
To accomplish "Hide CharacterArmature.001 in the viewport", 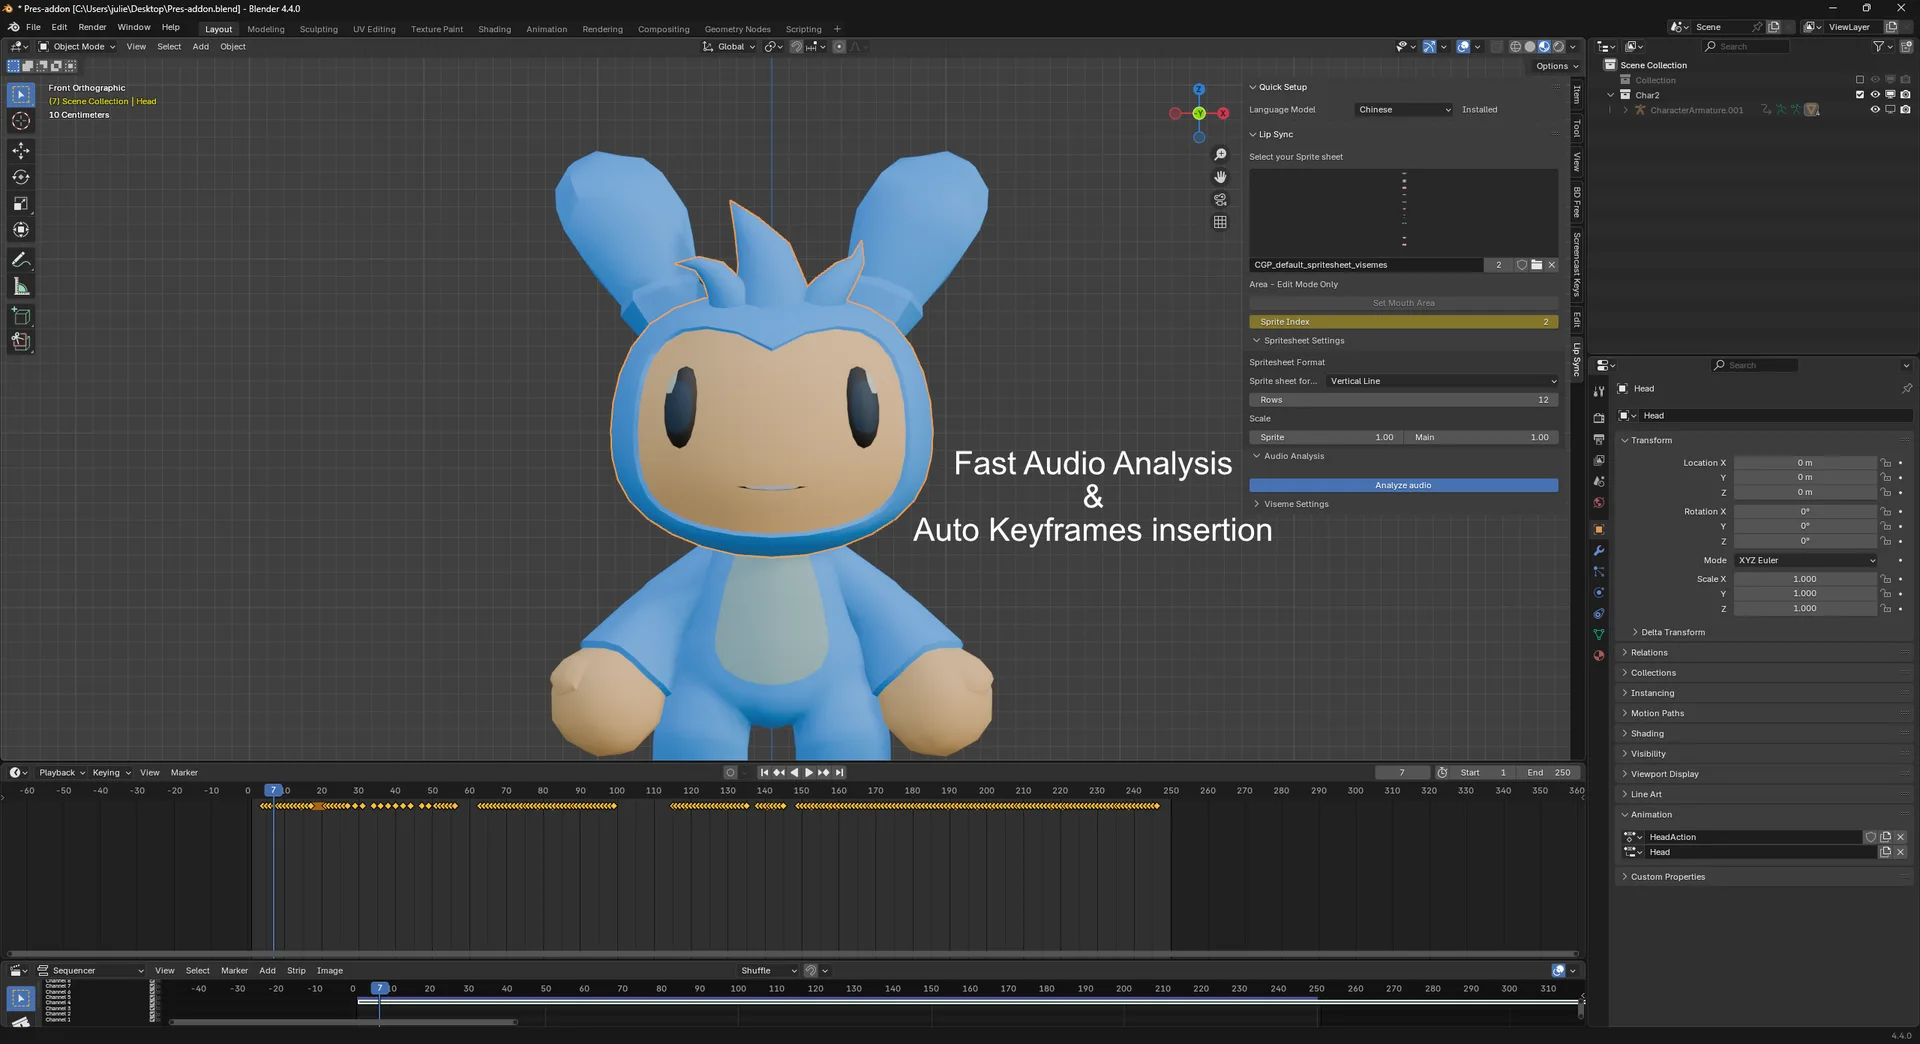I will (1875, 110).
